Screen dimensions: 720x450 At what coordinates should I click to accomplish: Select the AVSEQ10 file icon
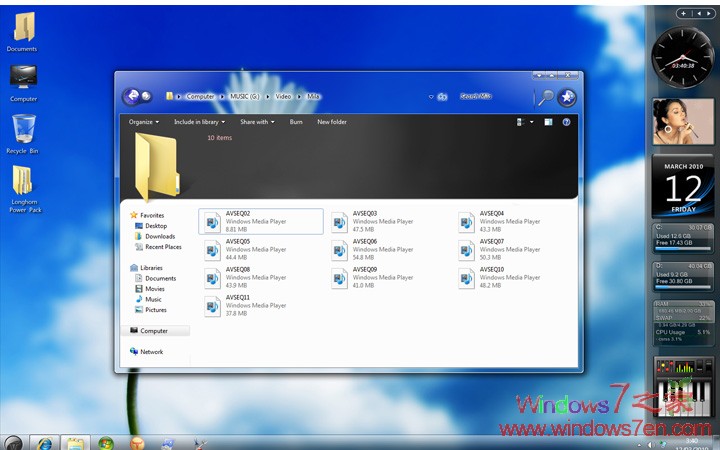pyautogui.click(x=466, y=278)
